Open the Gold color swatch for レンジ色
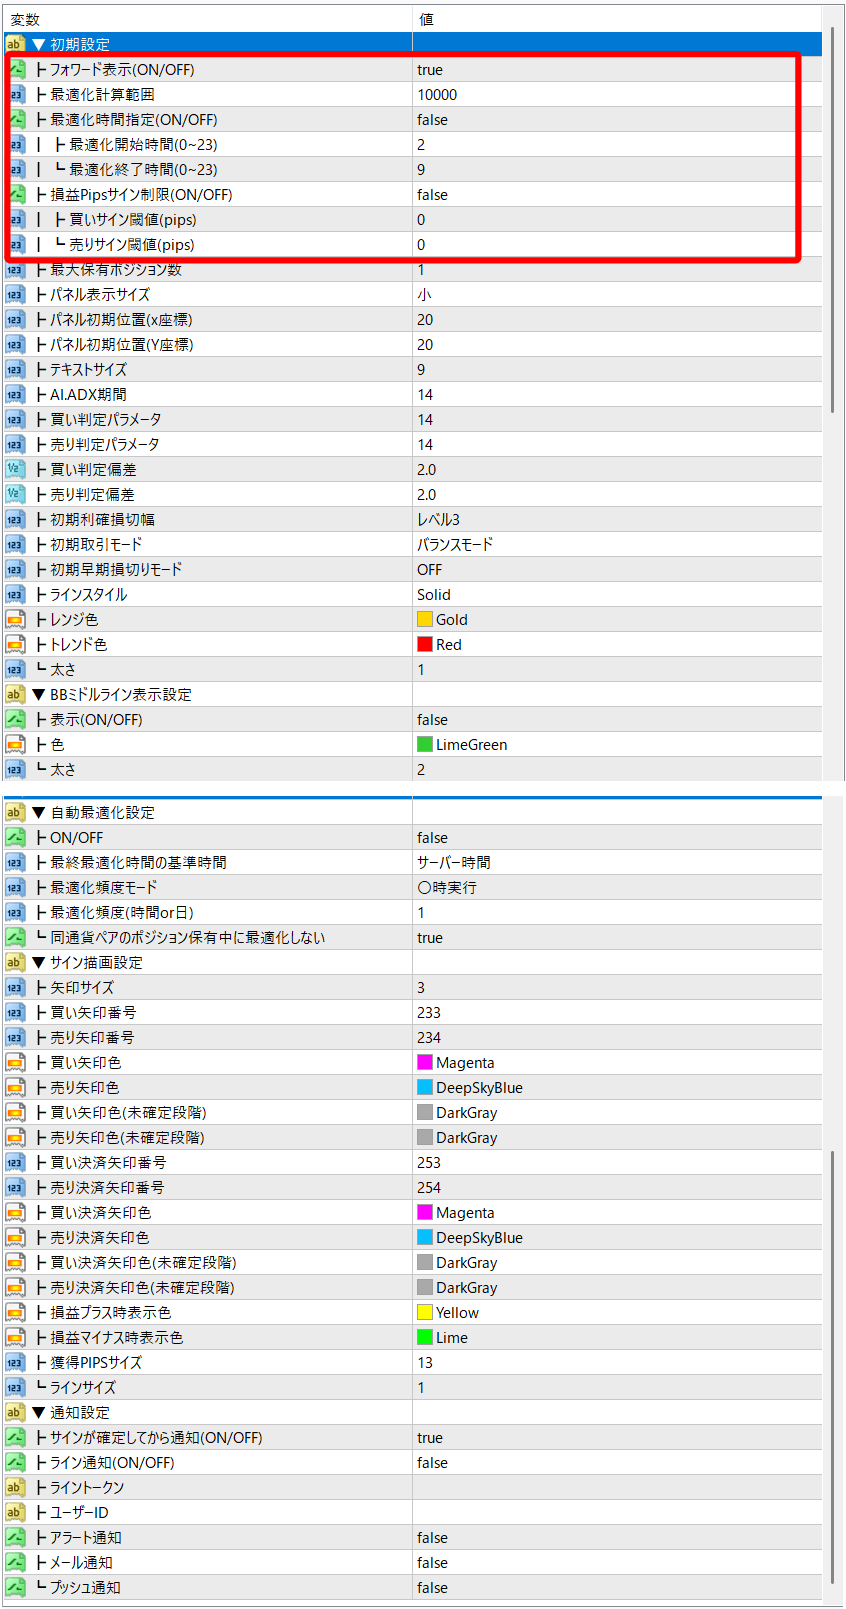Viewport: 846px width, 1609px height. click(425, 619)
